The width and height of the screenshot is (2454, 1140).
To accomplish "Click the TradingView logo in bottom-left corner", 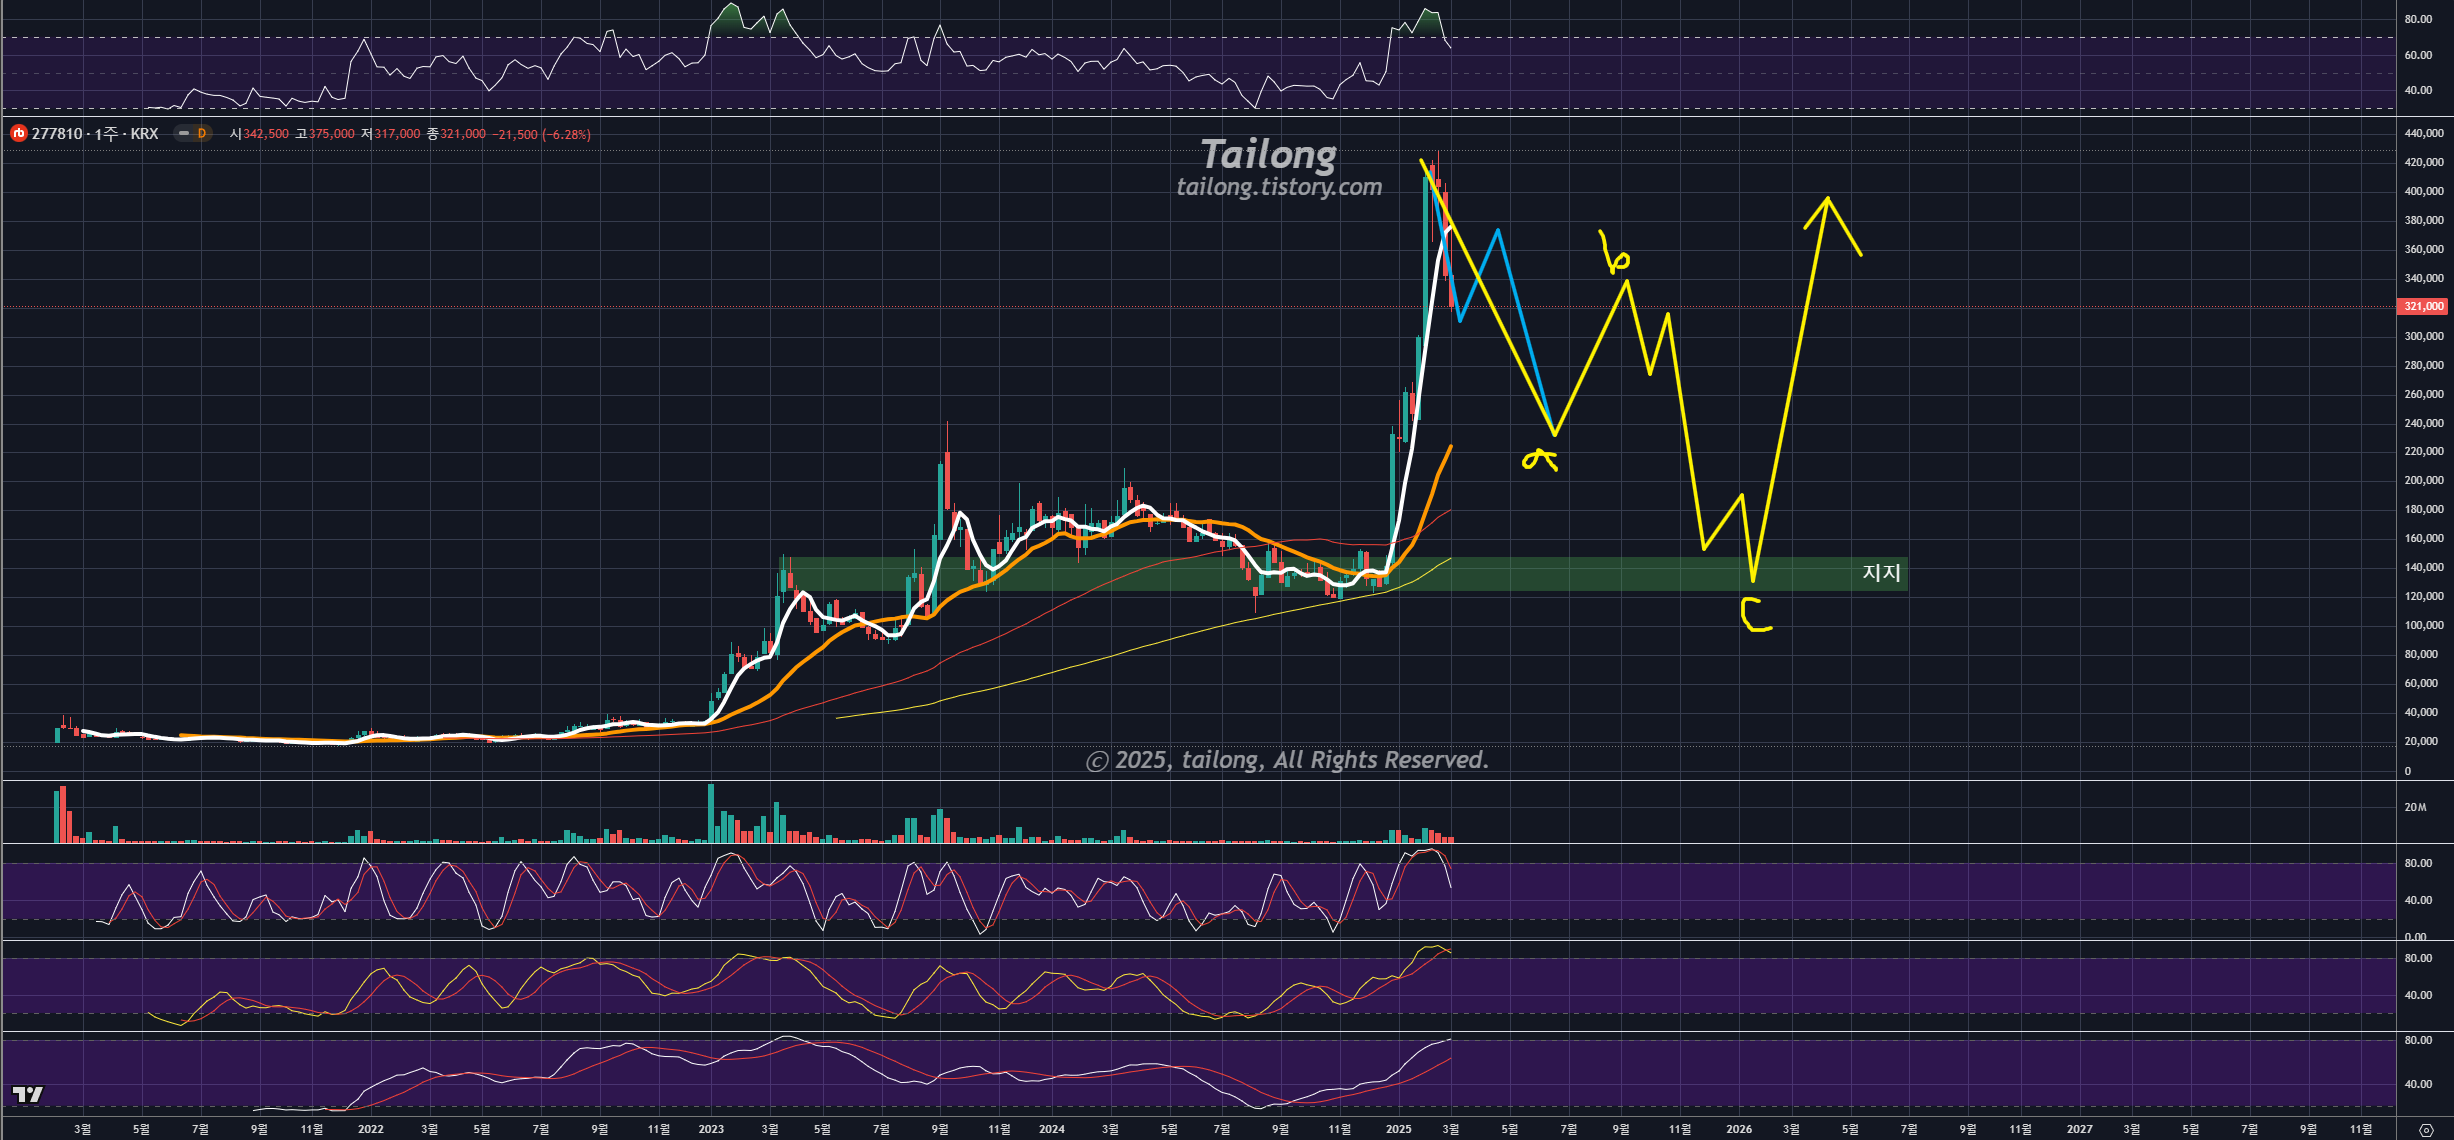I will (x=28, y=1094).
